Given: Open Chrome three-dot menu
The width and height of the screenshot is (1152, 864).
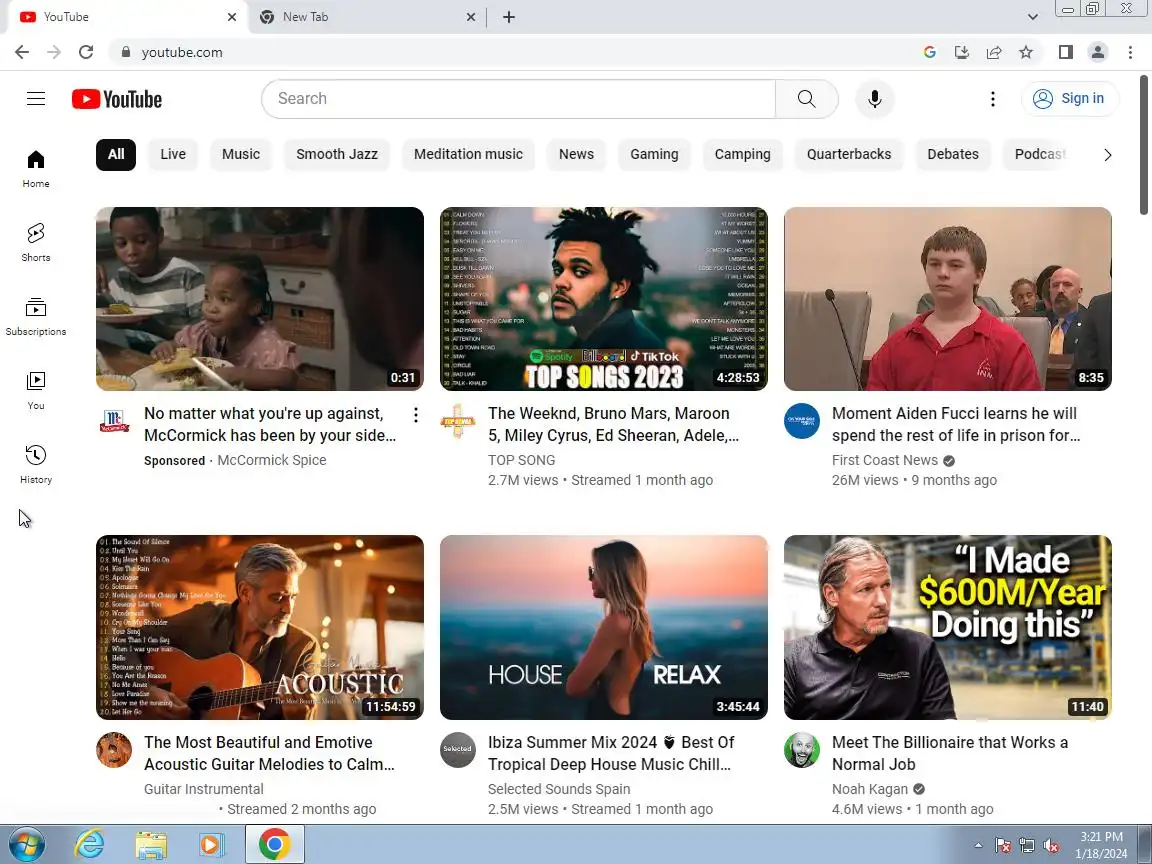Looking at the screenshot, I should 1130,52.
